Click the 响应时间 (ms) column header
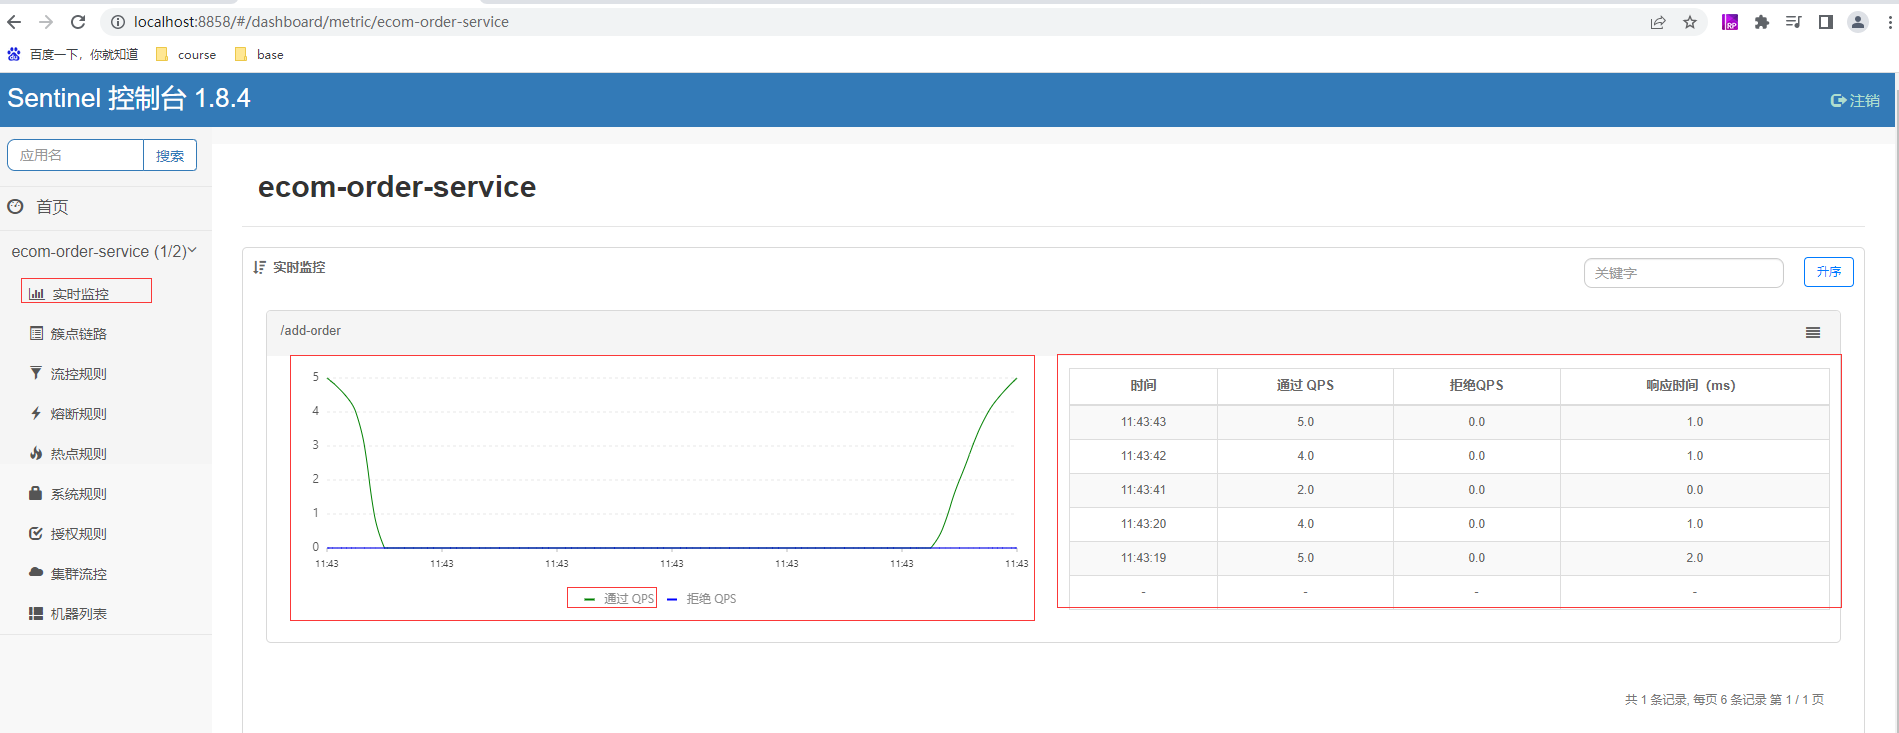Screen dimensions: 1899x733 [x=1694, y=386]
